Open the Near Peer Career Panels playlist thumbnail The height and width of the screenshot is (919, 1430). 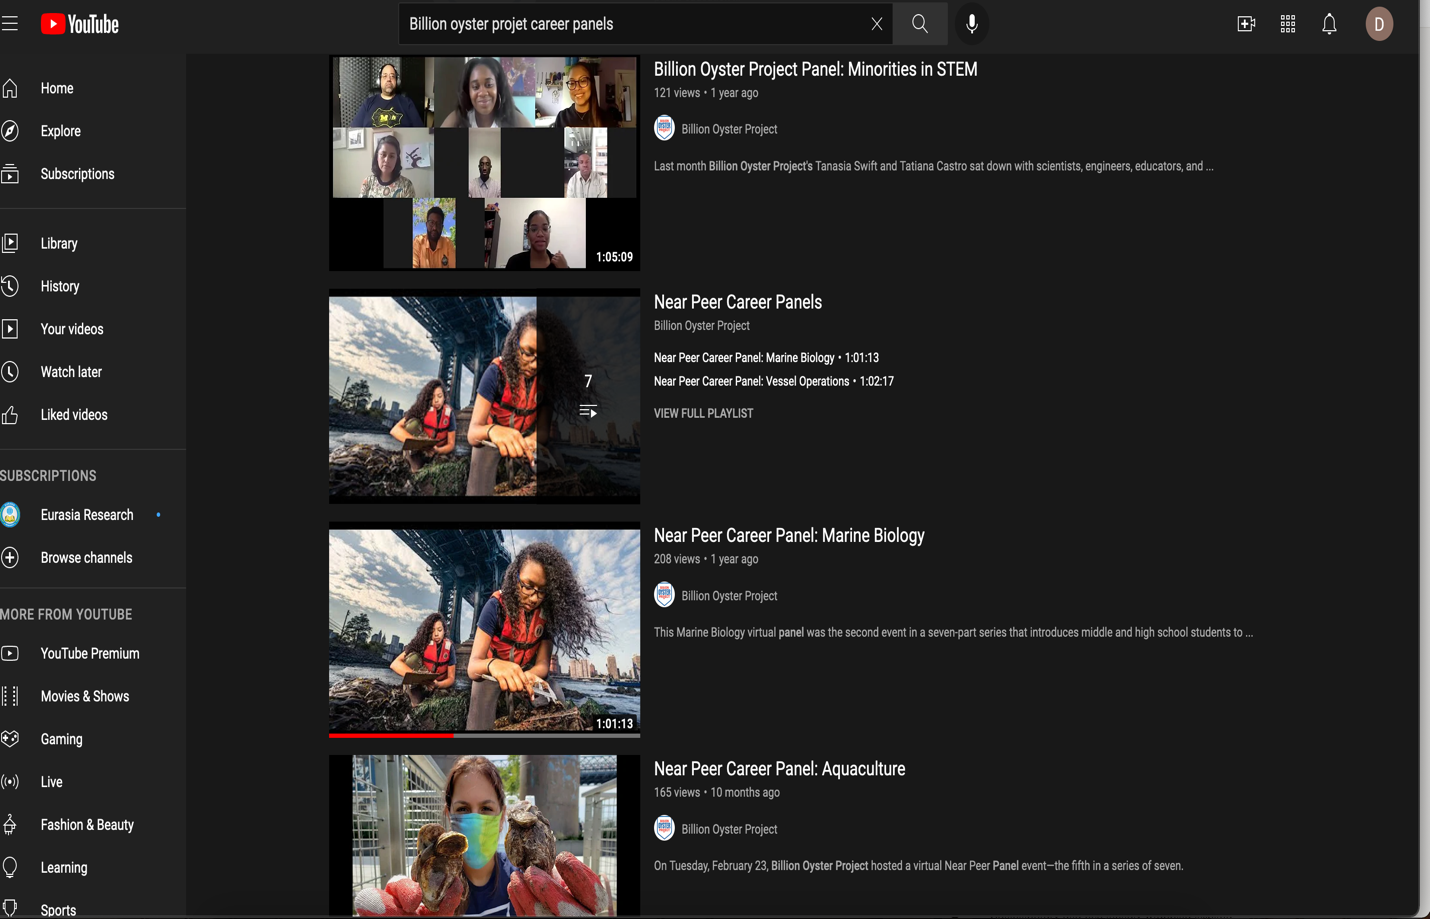pos(484,396)
